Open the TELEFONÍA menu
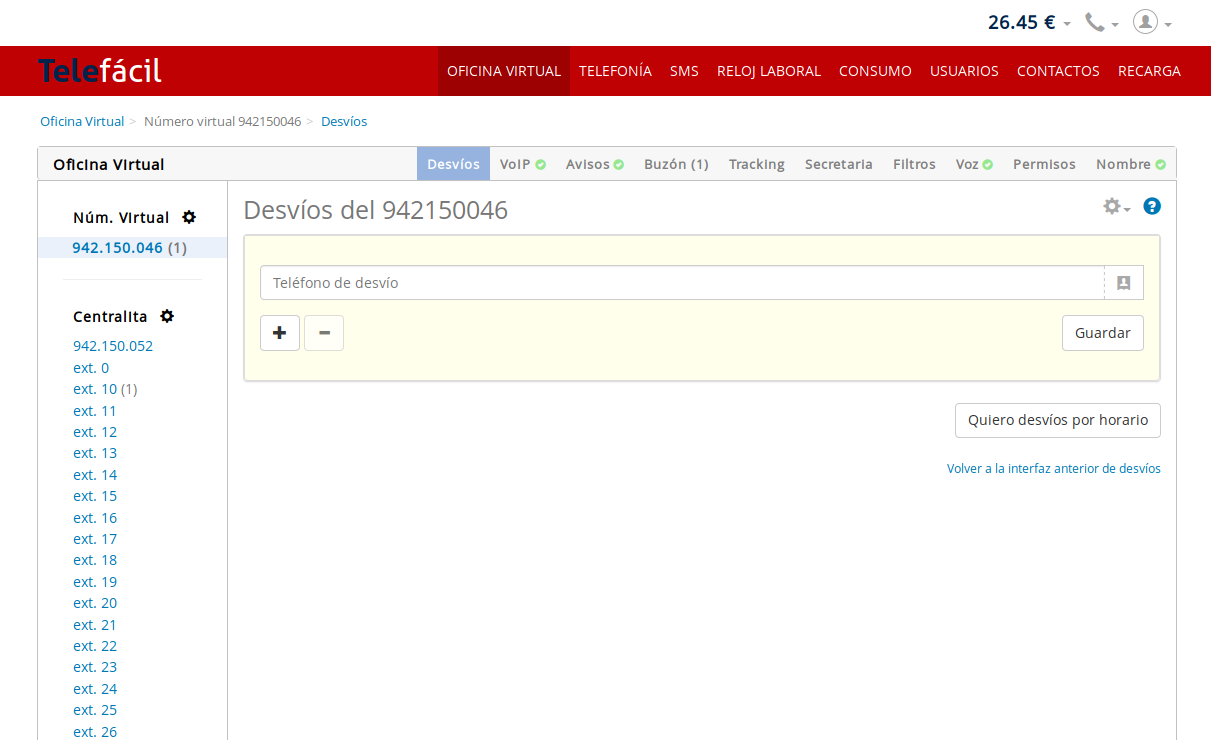This screenshot has width=1211, height=740. click(615, 71)
